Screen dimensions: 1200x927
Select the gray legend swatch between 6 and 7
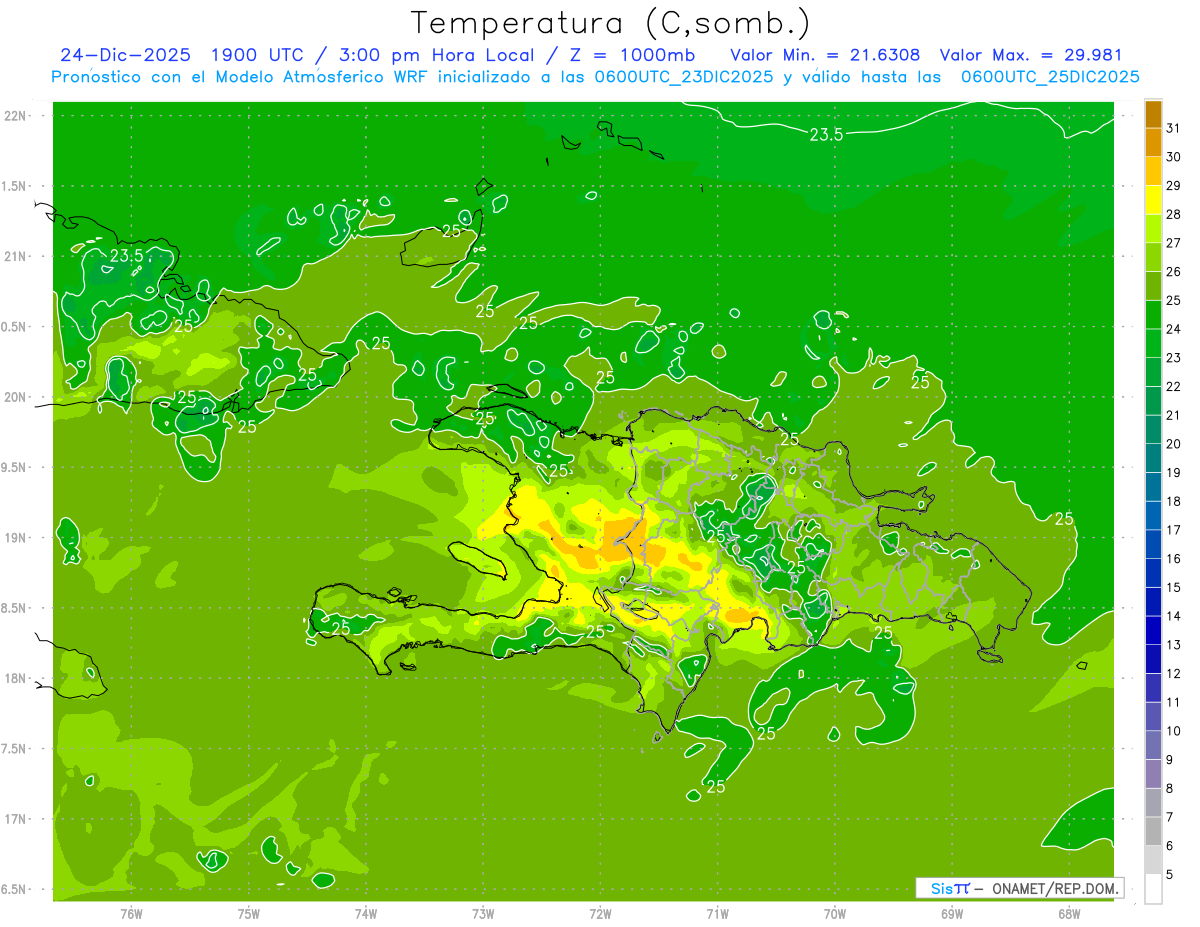1153,830
